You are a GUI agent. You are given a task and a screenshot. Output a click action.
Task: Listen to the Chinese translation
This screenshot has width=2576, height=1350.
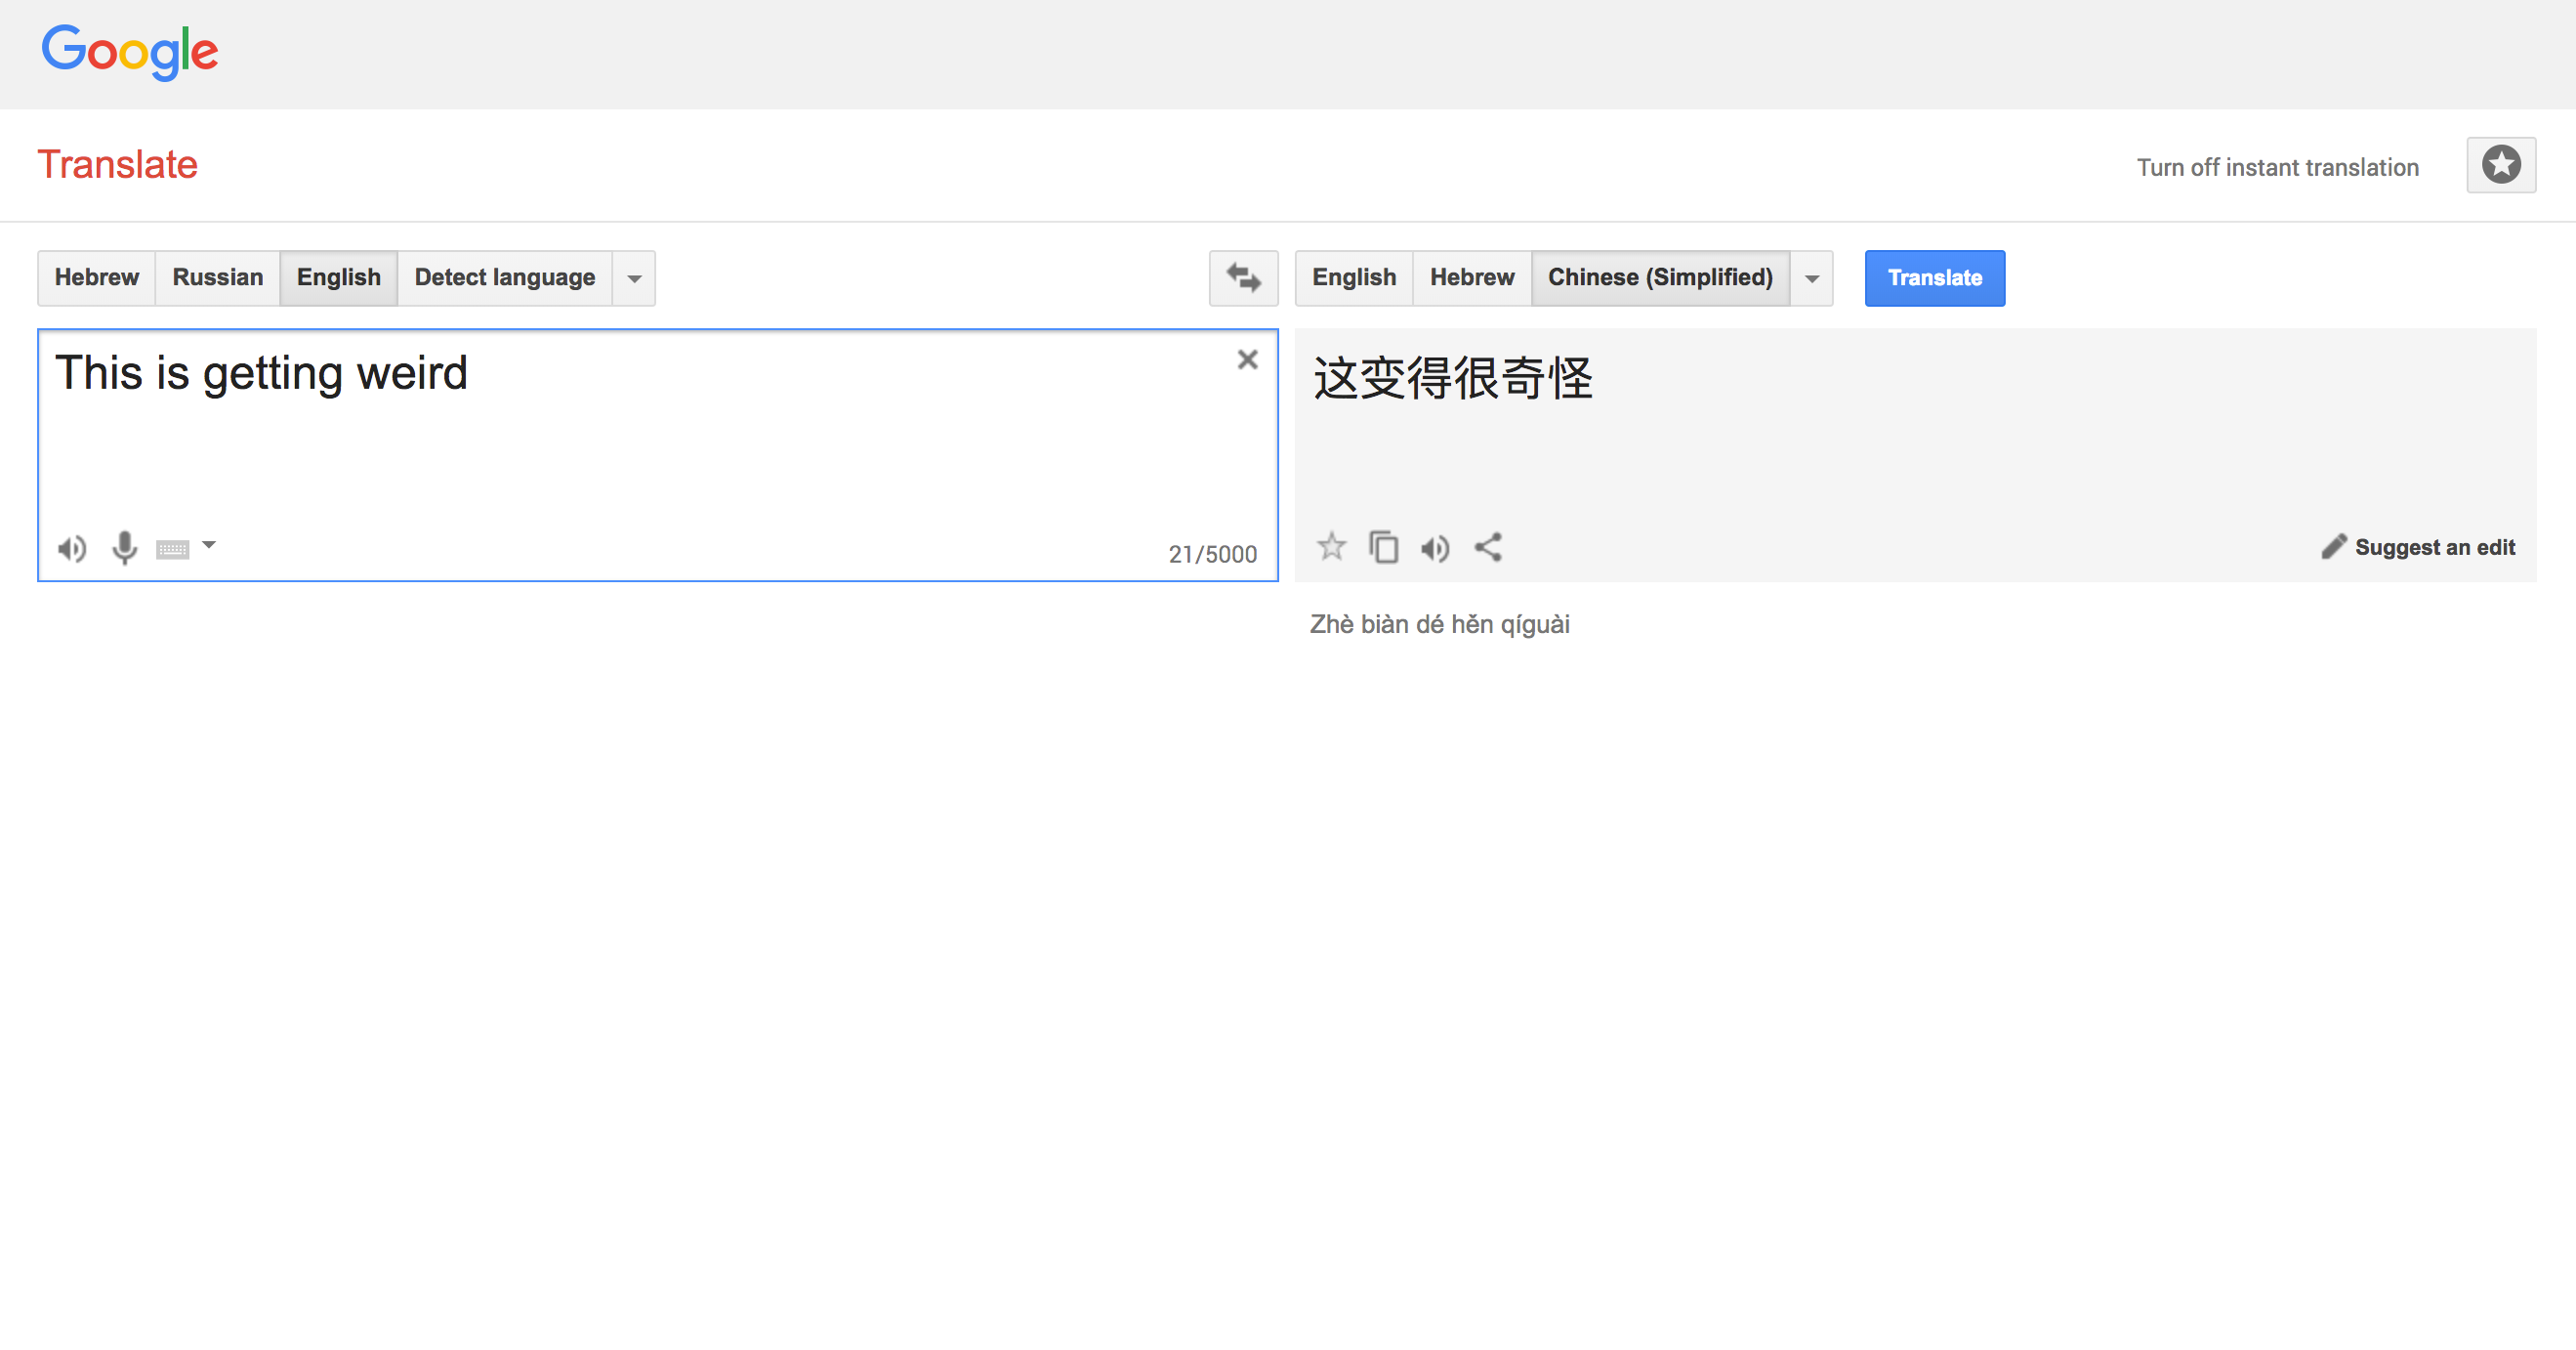coord(1435,548)
